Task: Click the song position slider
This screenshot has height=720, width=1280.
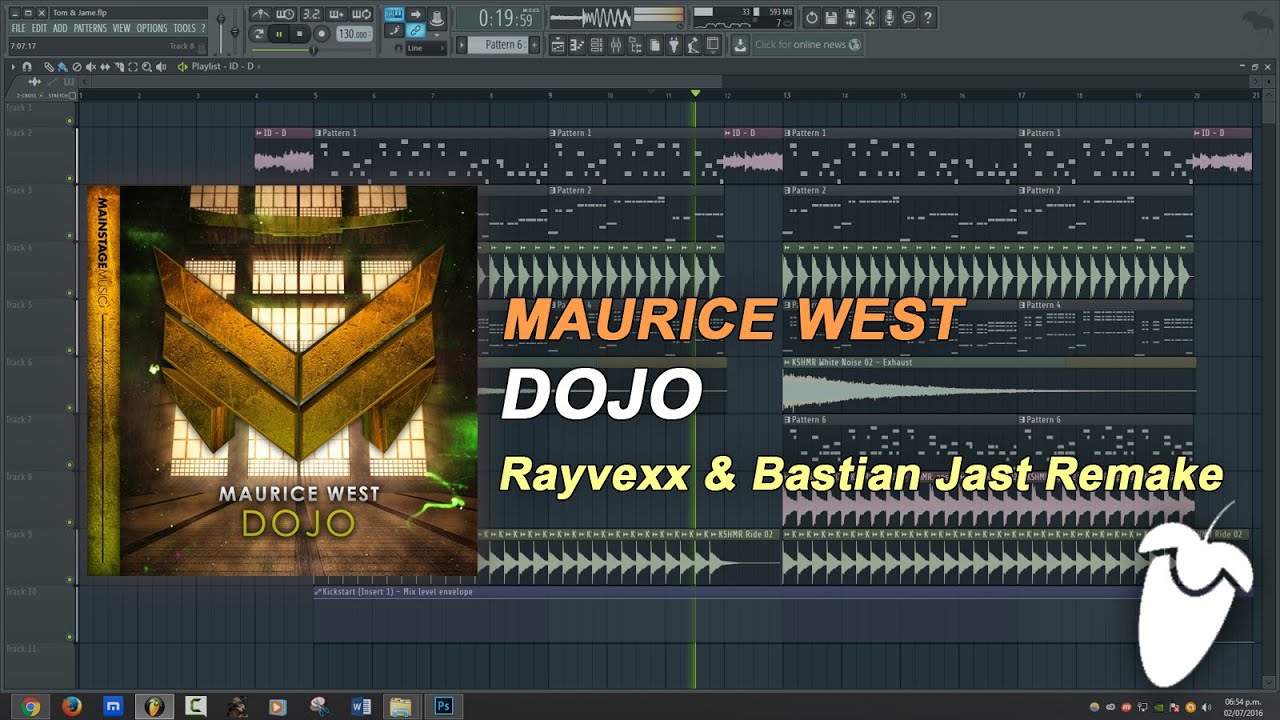Action: click(311, 51)
